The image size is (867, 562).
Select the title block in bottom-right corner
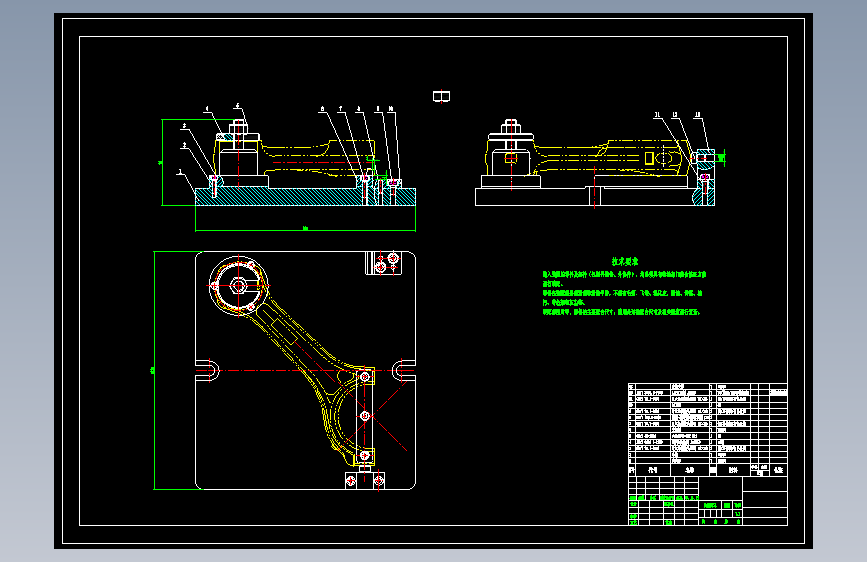click(708, 501)
